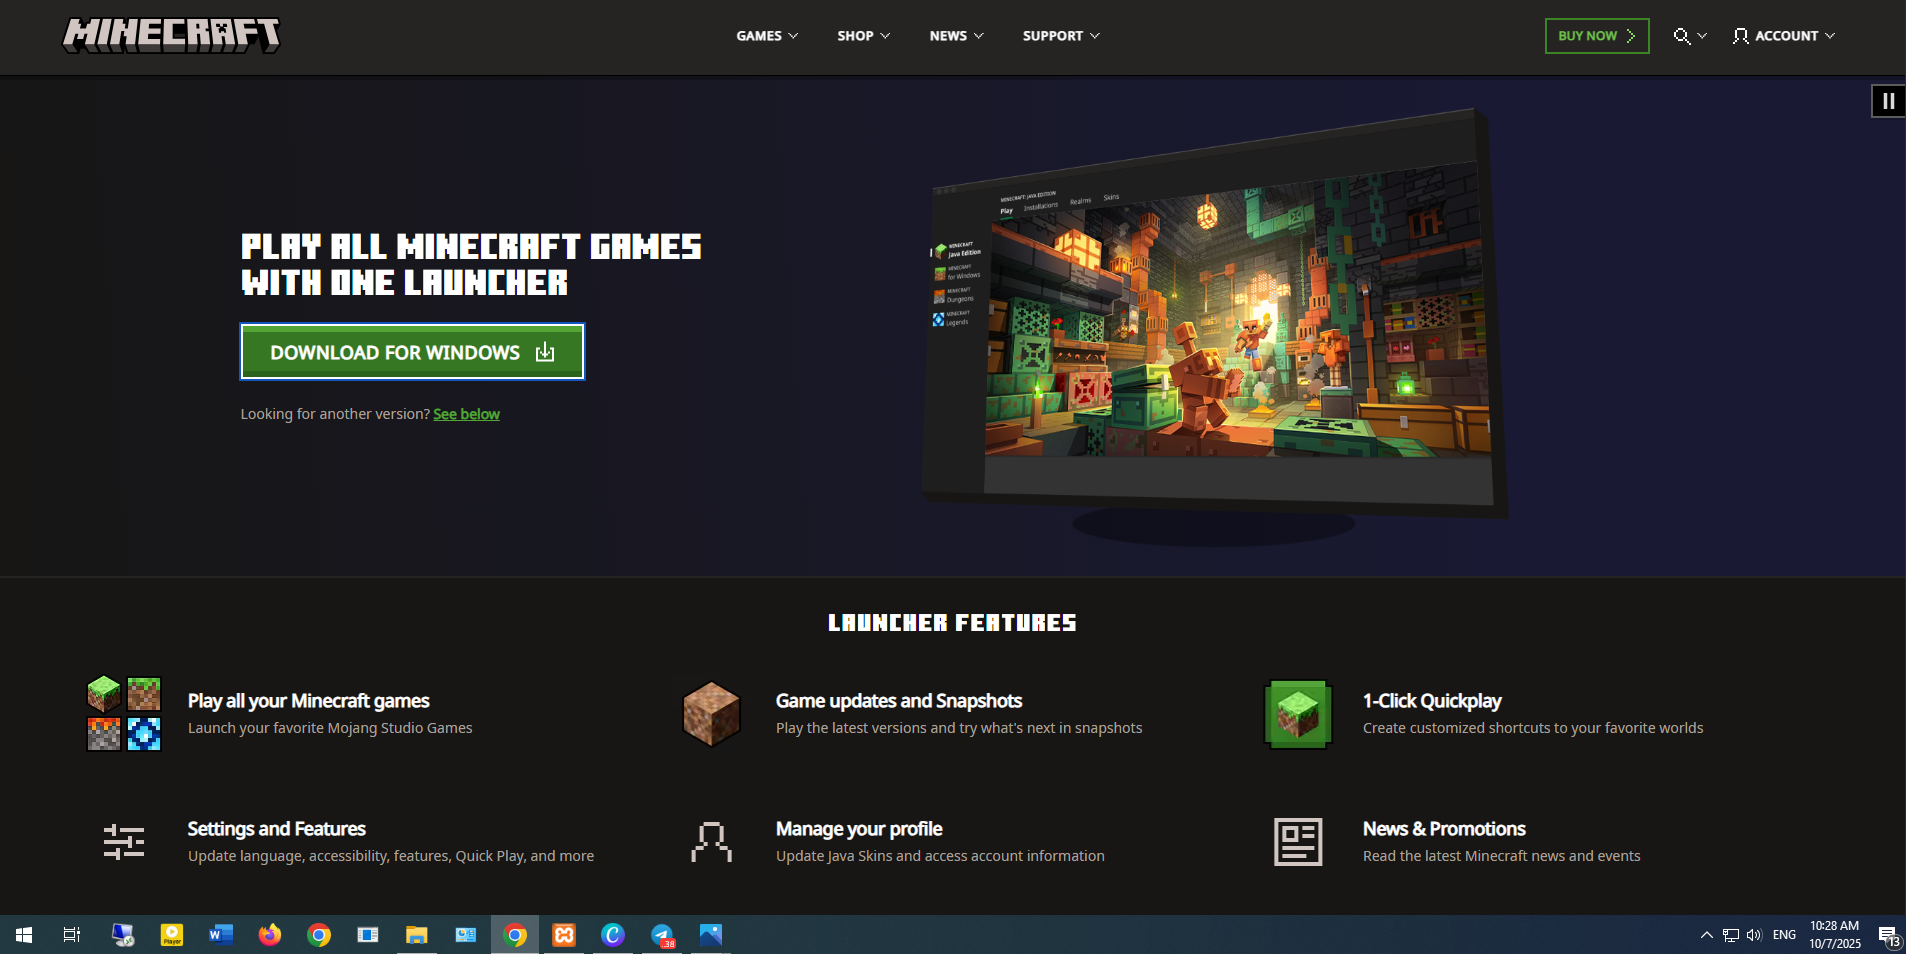Open the Account dropdown

(x=1784, y=36)
